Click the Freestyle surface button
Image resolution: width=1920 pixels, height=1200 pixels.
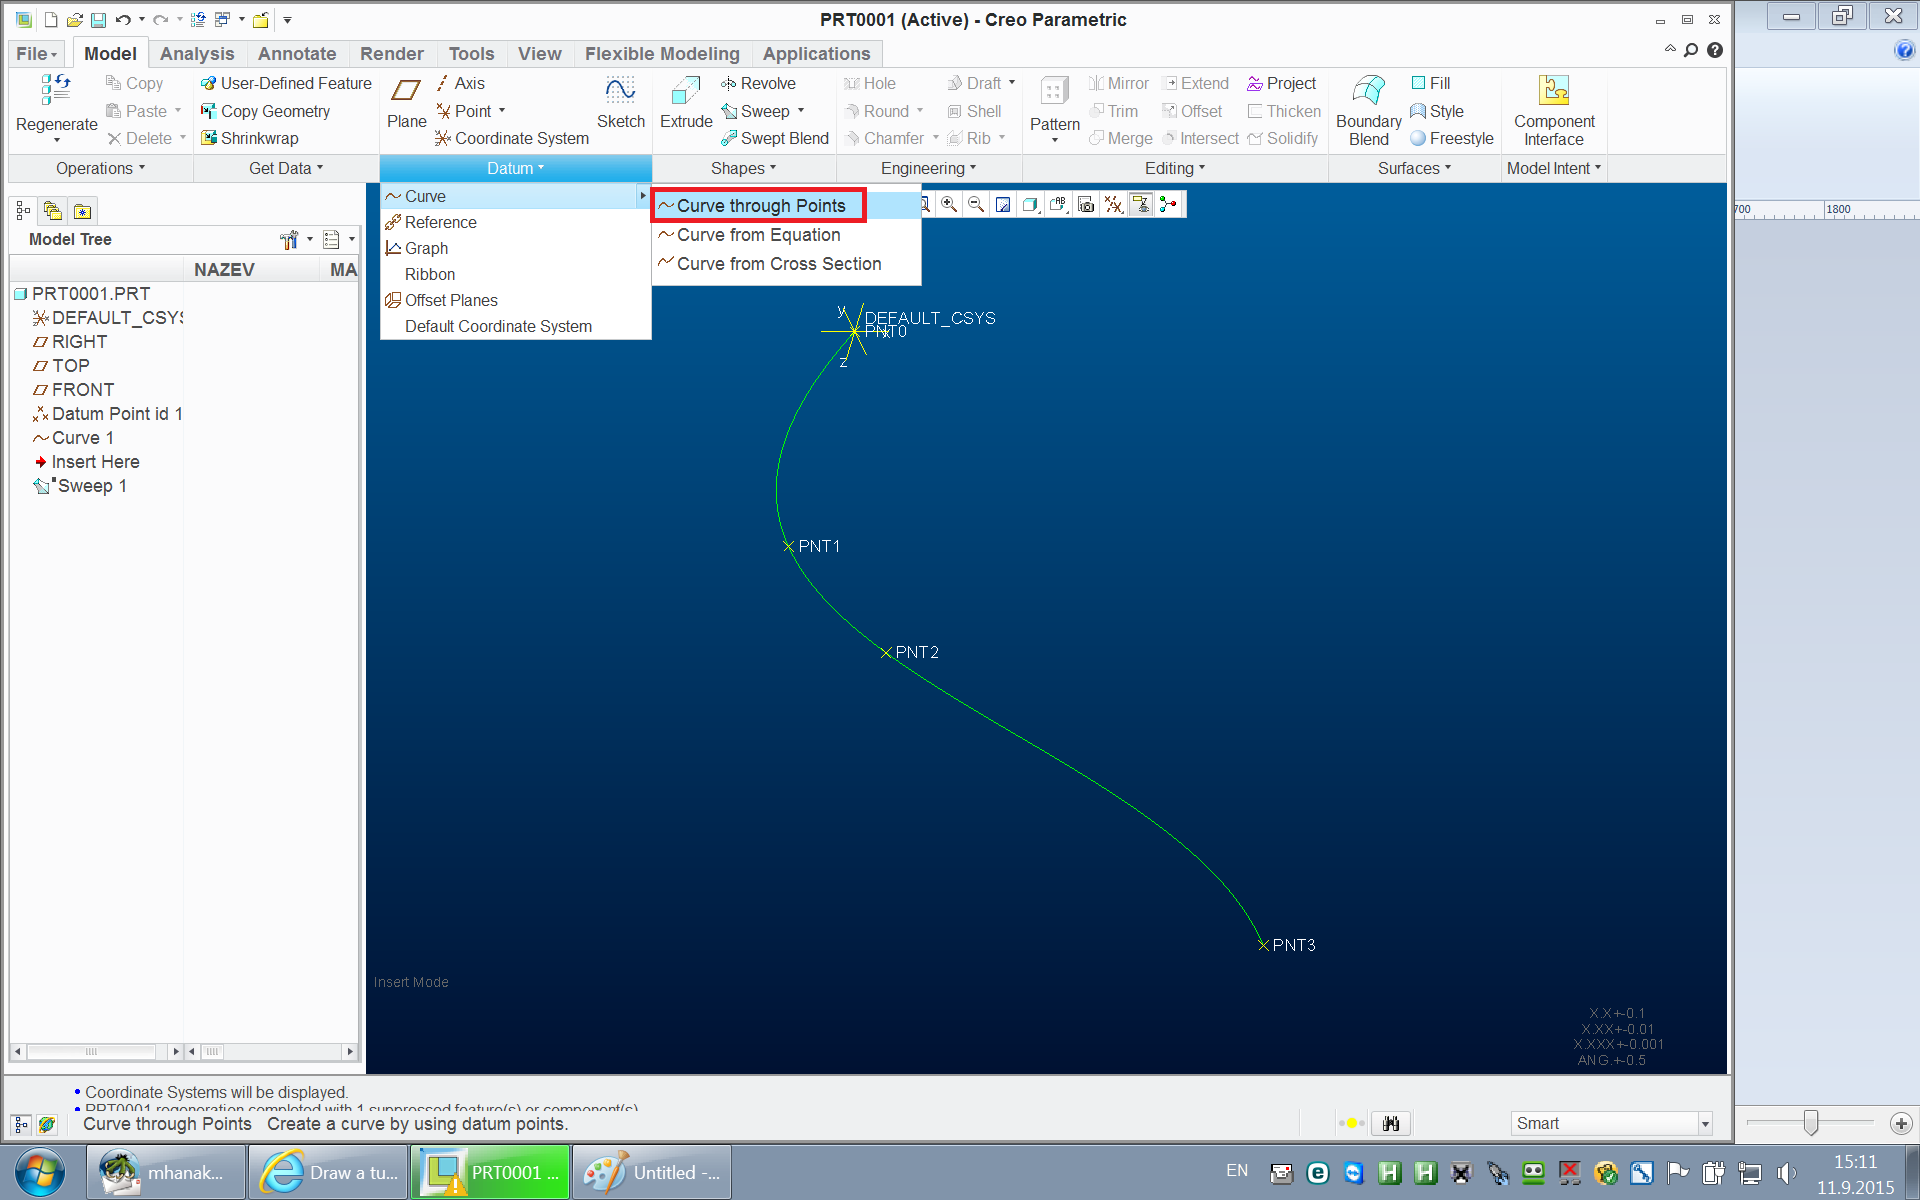point(1451,138)
